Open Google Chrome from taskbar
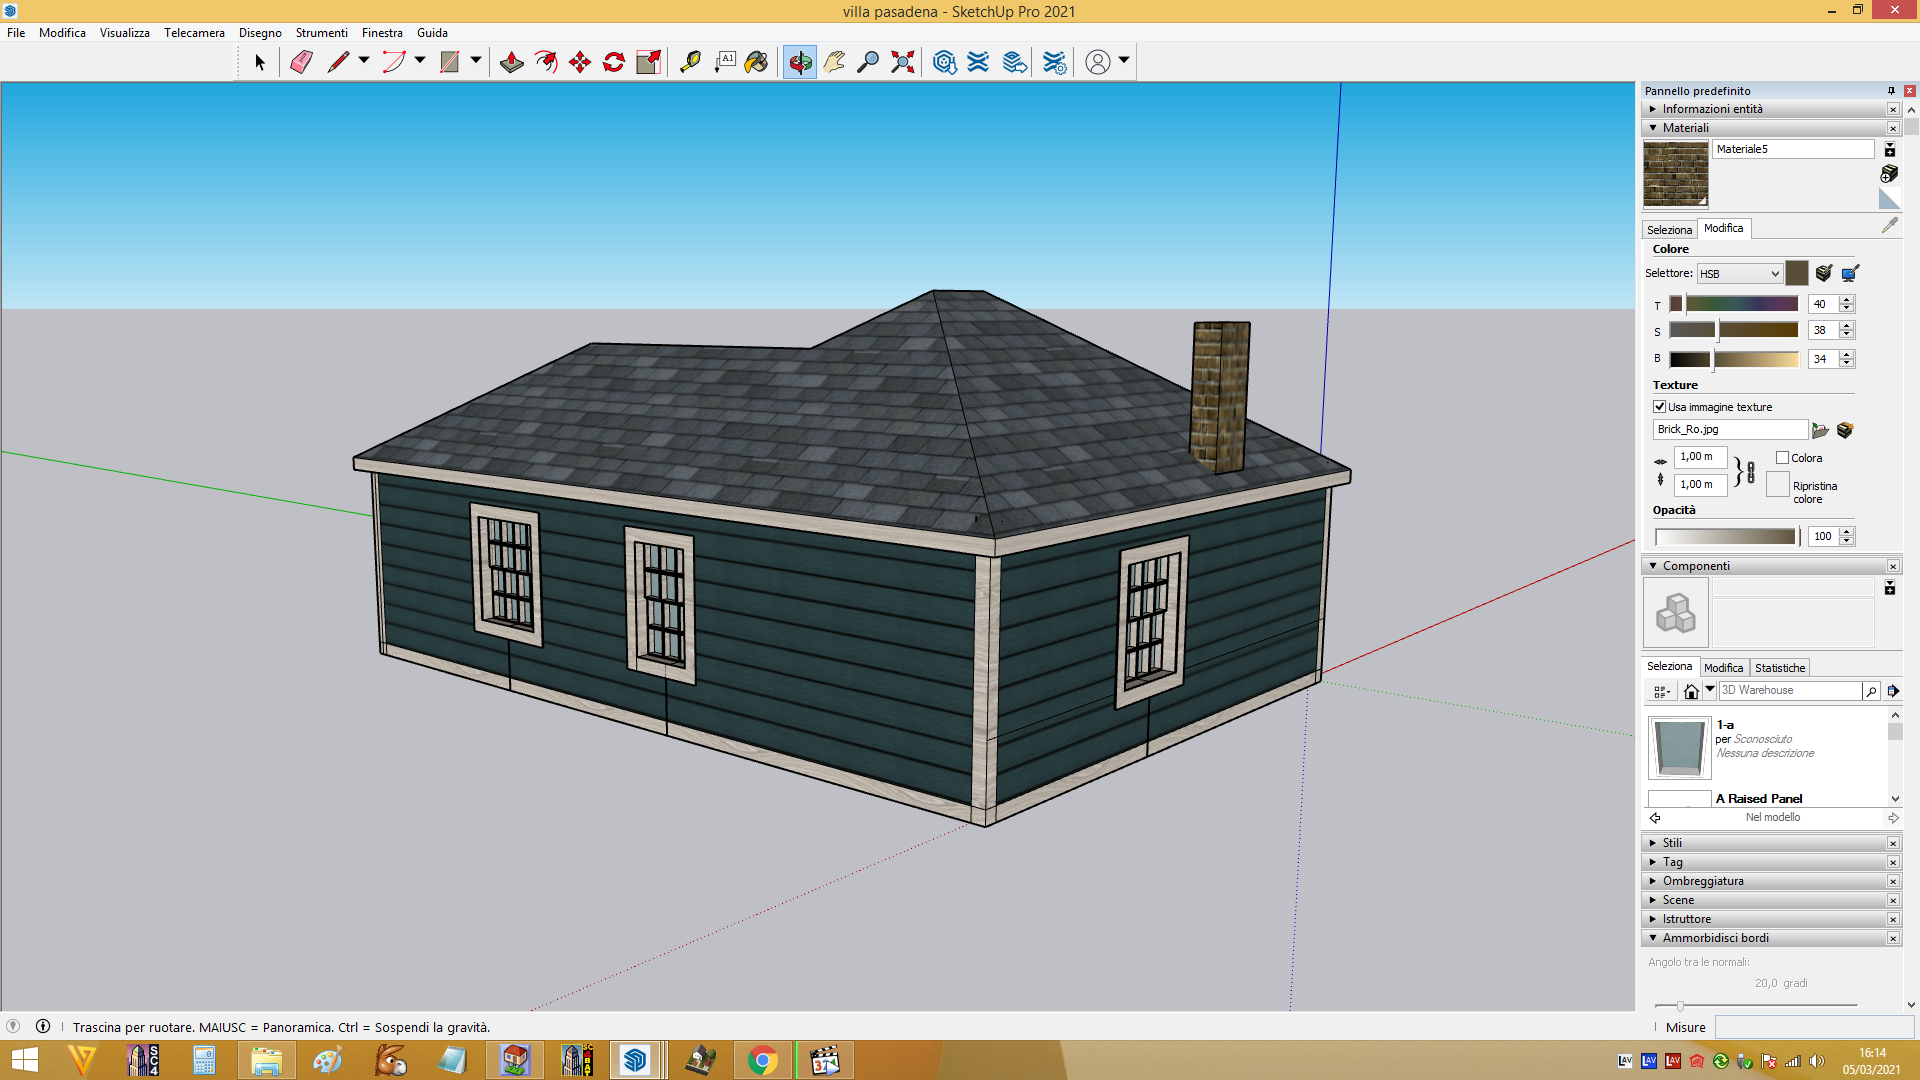This screenshot has width=1920, height=1080. tap(762, 1060)
